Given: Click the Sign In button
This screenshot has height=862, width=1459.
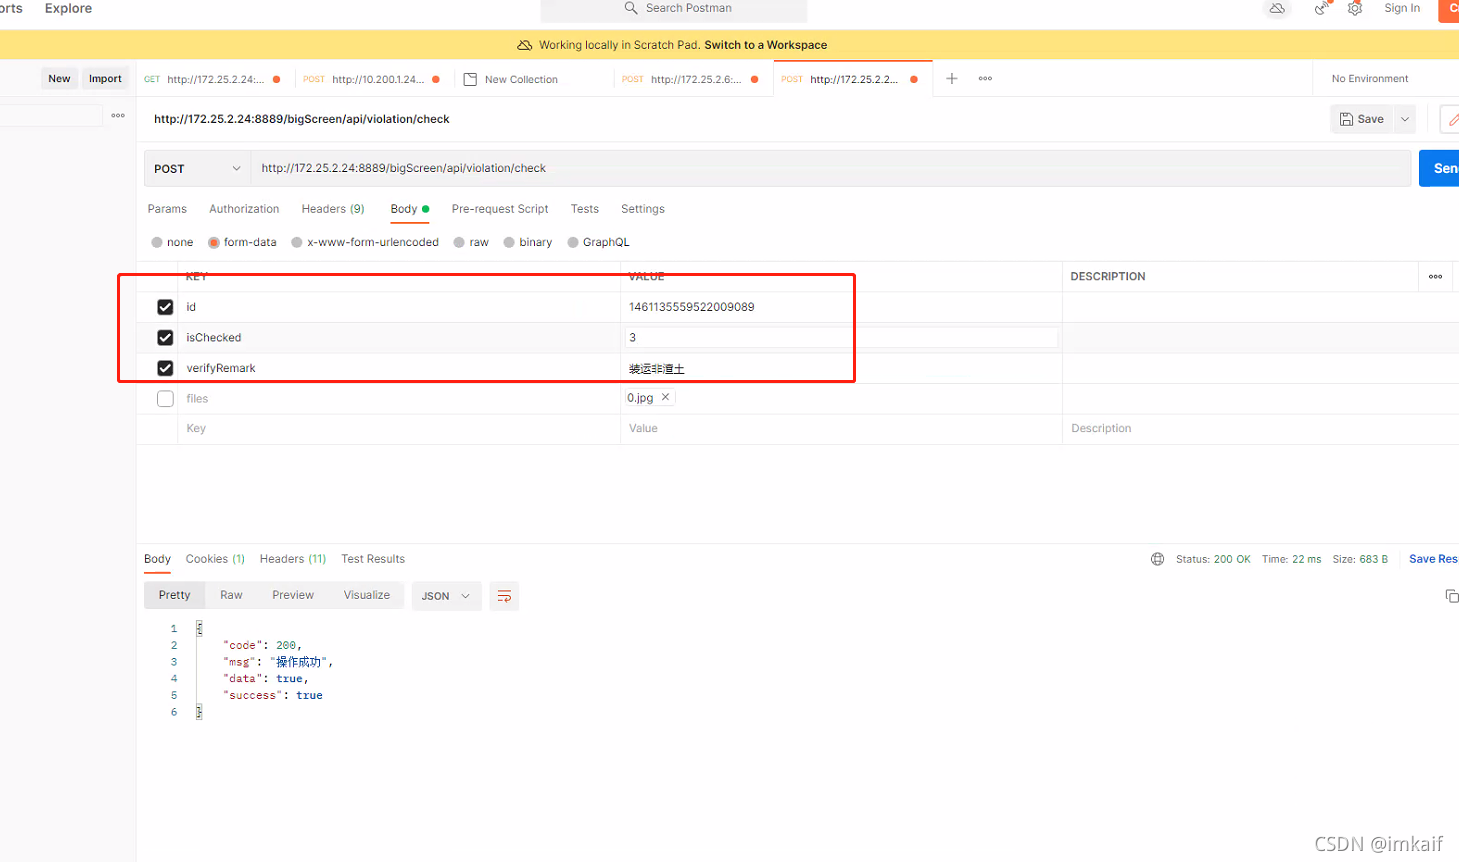Looking at the screenshot, I should click(x=1401, y=8).
